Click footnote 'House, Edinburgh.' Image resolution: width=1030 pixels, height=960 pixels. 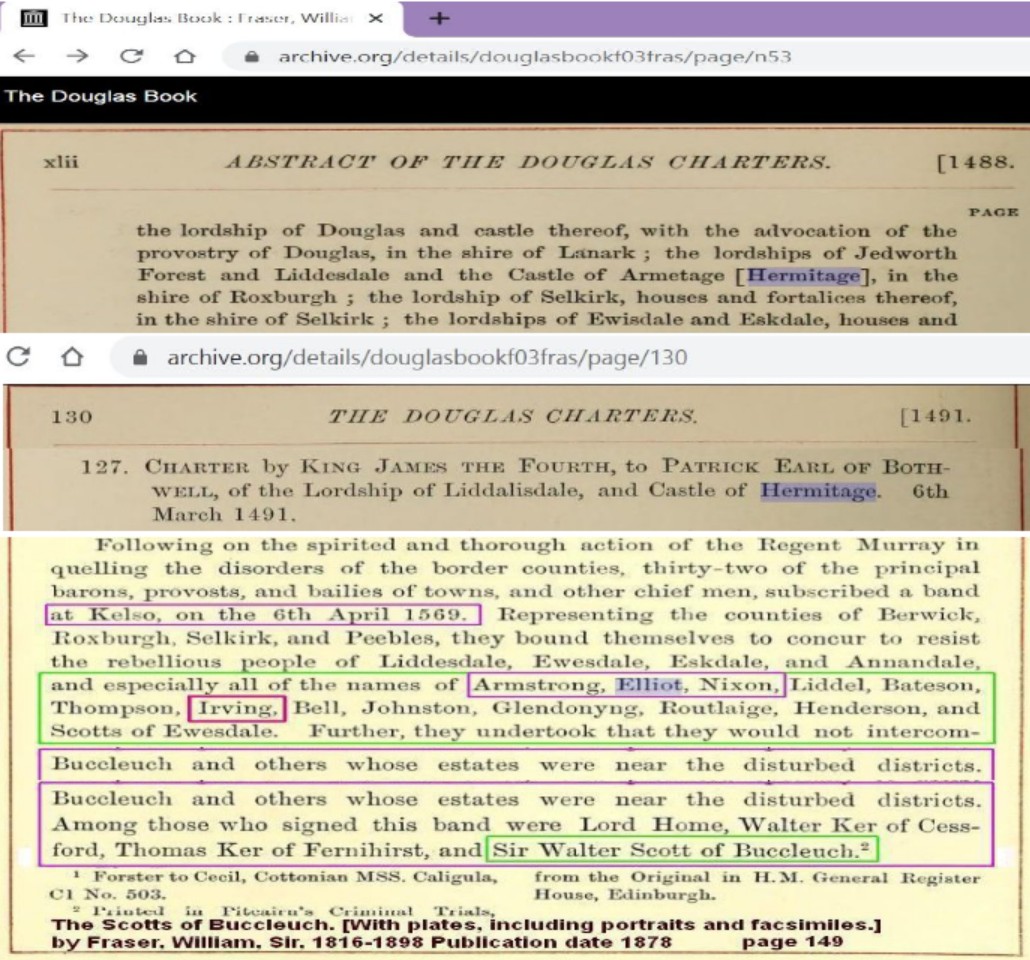pos(624,894)
